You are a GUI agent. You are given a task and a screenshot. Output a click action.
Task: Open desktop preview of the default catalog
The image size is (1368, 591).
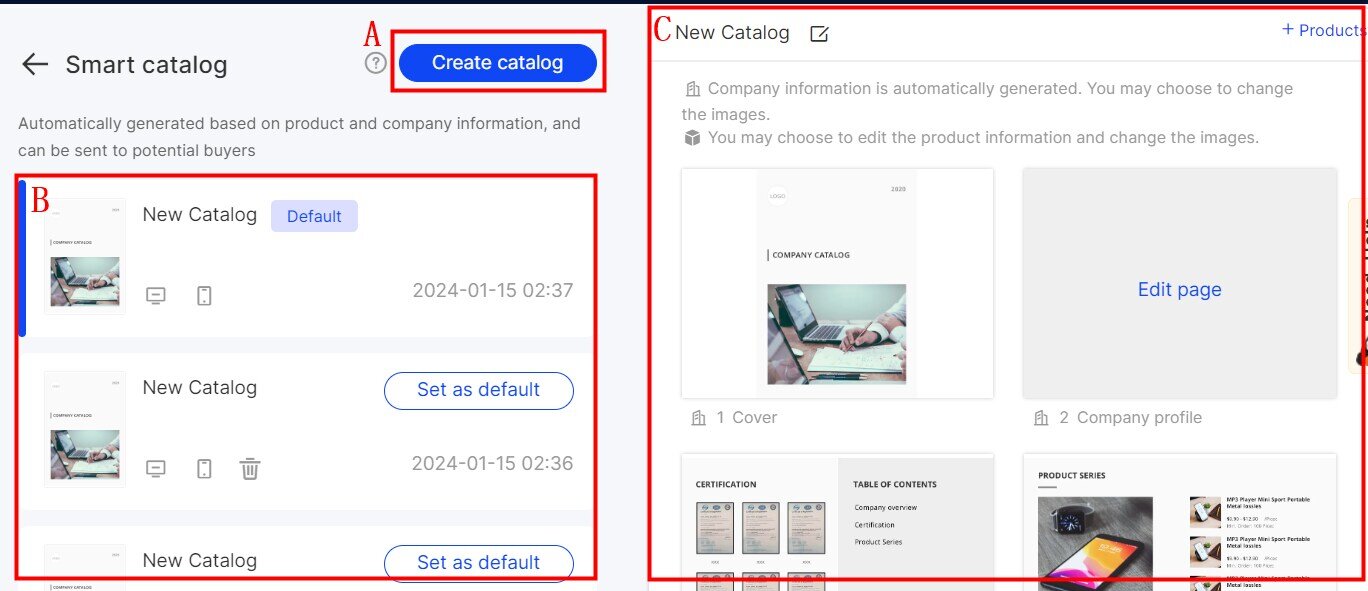(156, 296)
